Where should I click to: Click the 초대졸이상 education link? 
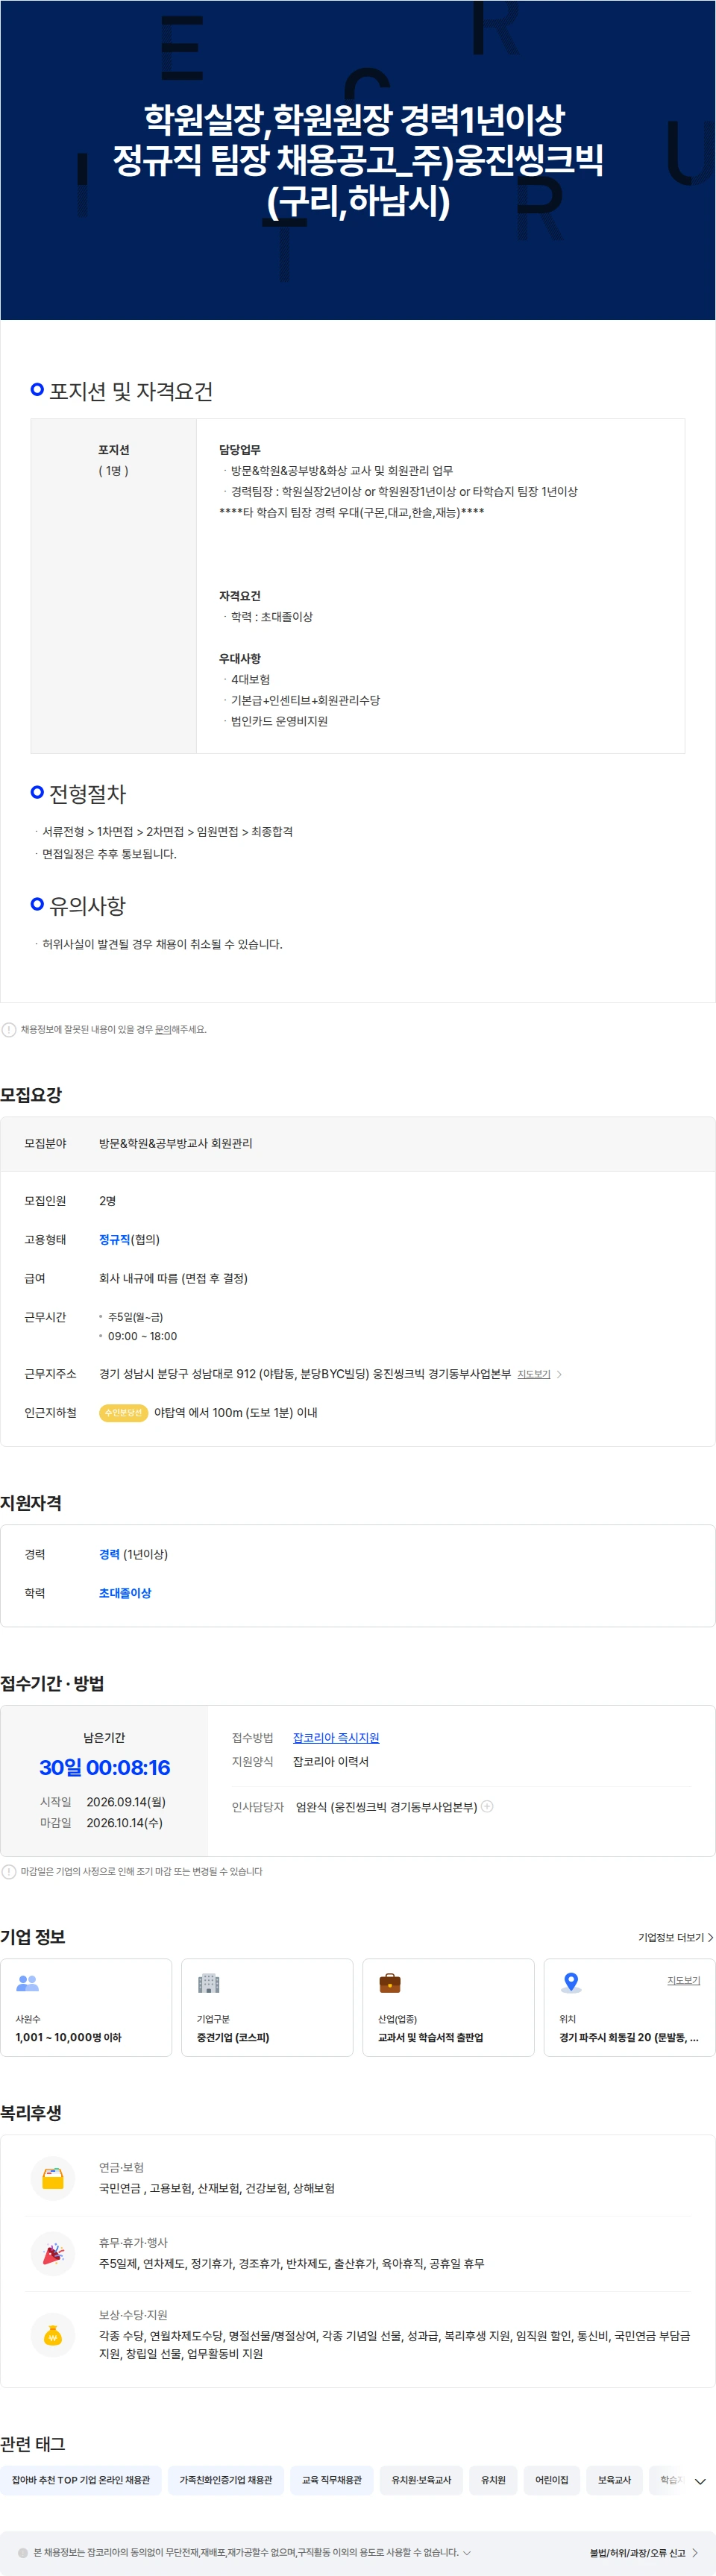click(x=125, y=1593)
